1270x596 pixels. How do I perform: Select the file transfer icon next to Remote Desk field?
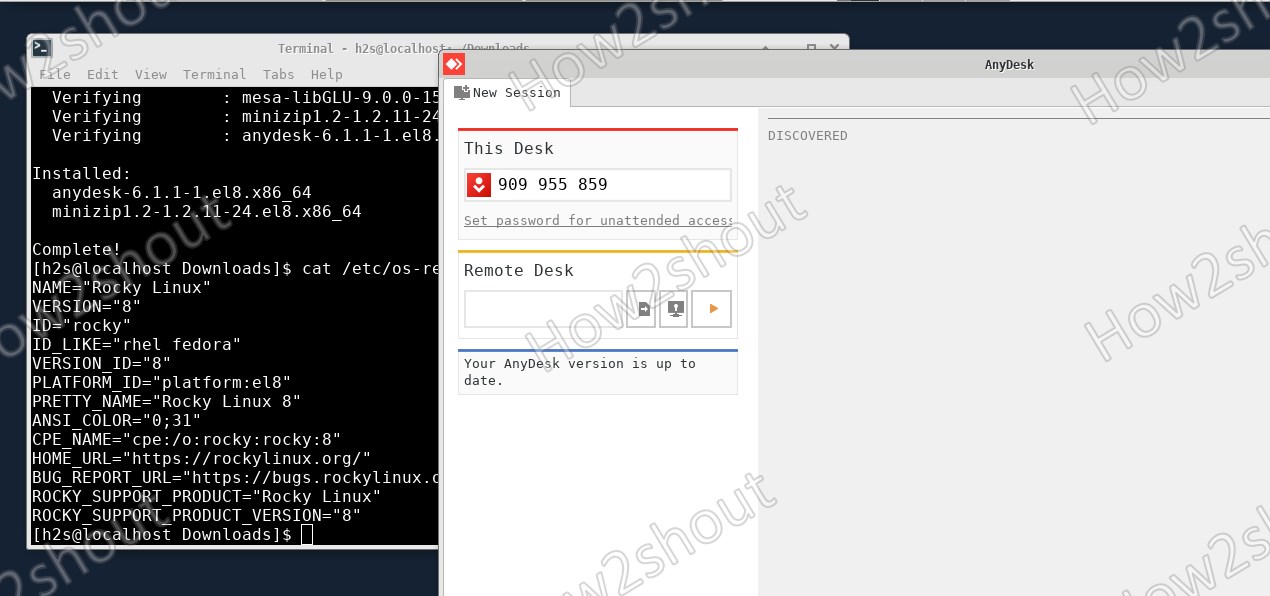(x=641, y=309)
